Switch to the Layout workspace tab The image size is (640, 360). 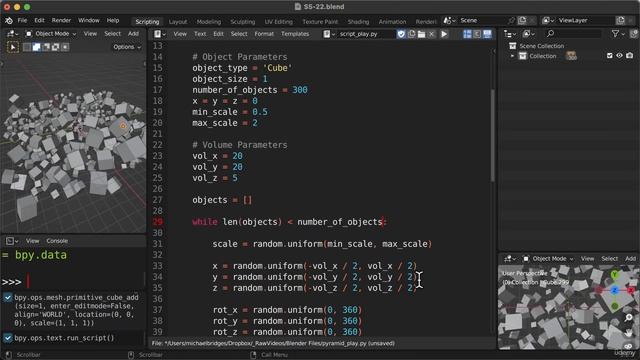[x=178, y=22]
